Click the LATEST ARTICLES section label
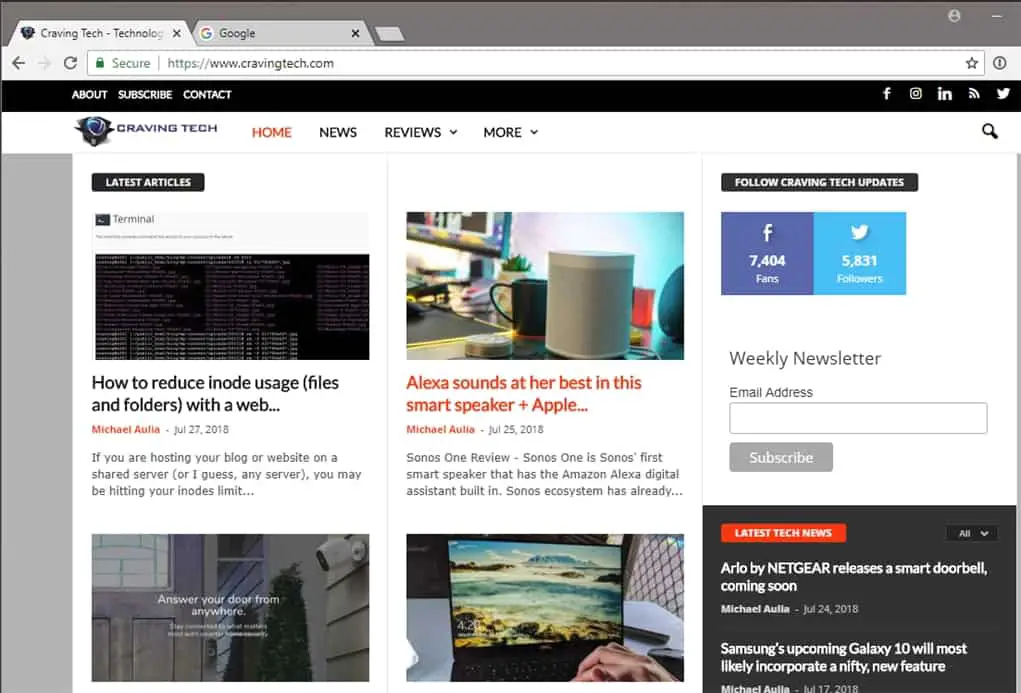The width and height of the screenshot is (1021, 693). pos(148,182)
